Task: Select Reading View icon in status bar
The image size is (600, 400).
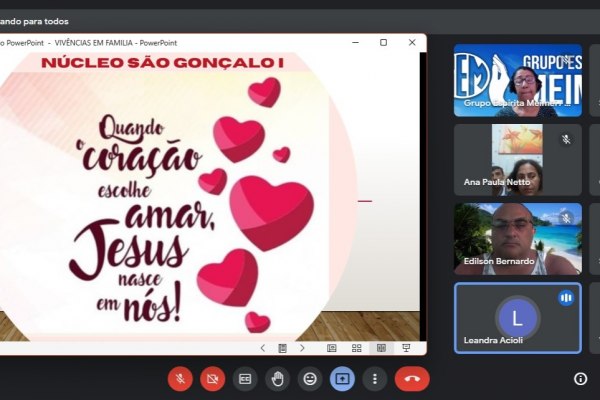Action: pyautogui.click(x=380, y=348)
